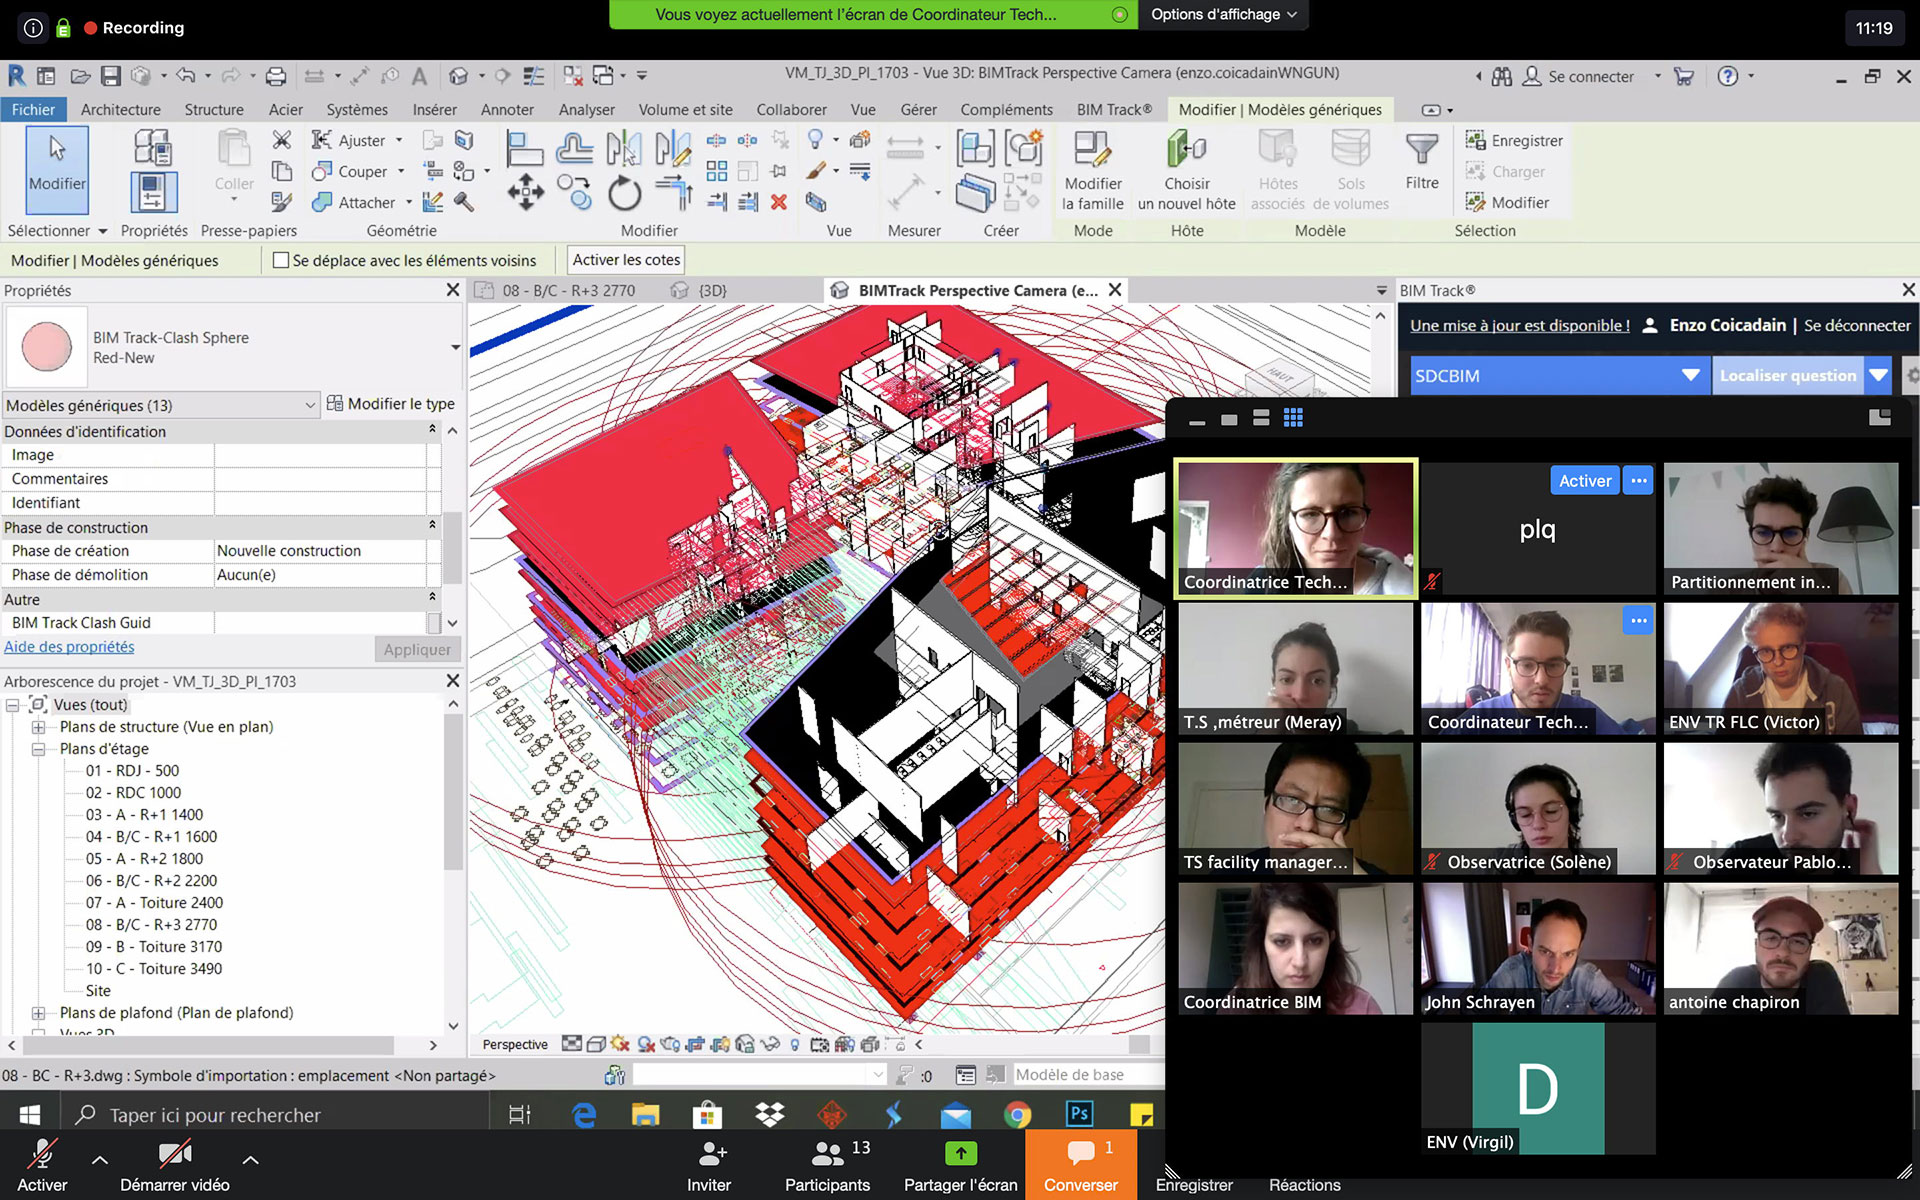1920x1200 pixels.
Task: Click Une mise à jour est disponible link
Action: tap(1519, 325)
